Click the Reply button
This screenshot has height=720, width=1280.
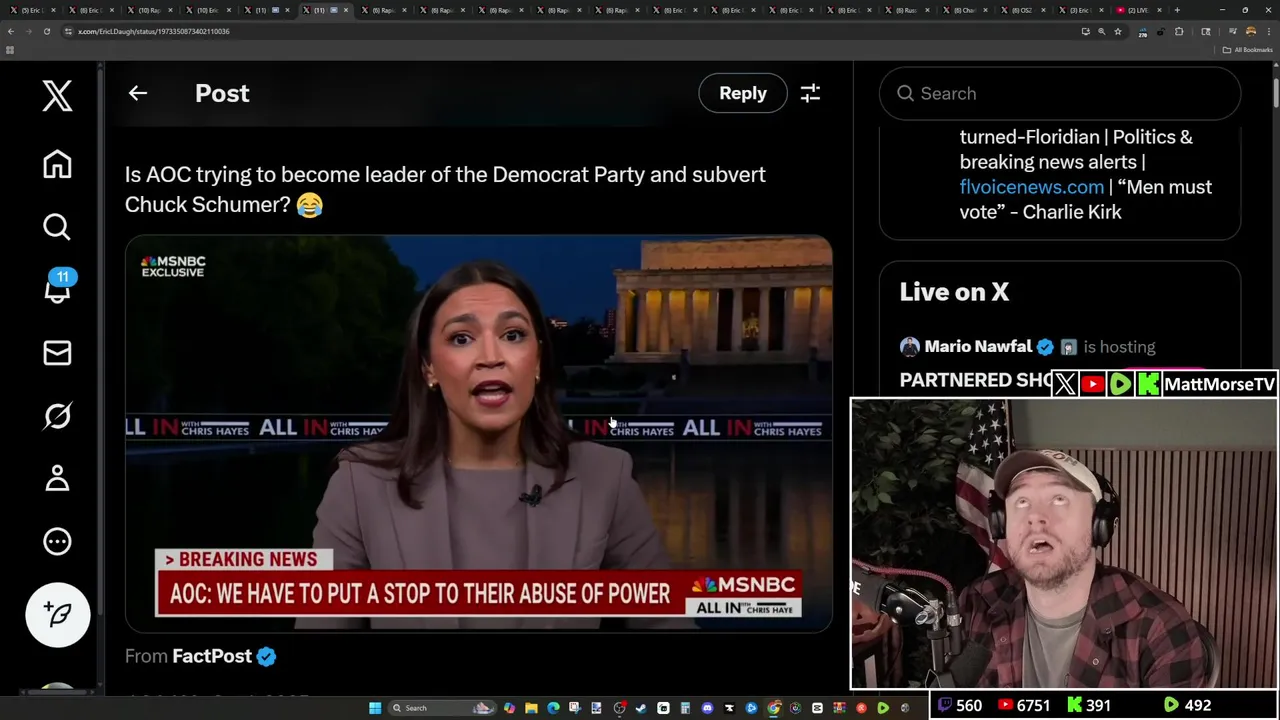tap(743, 93)
